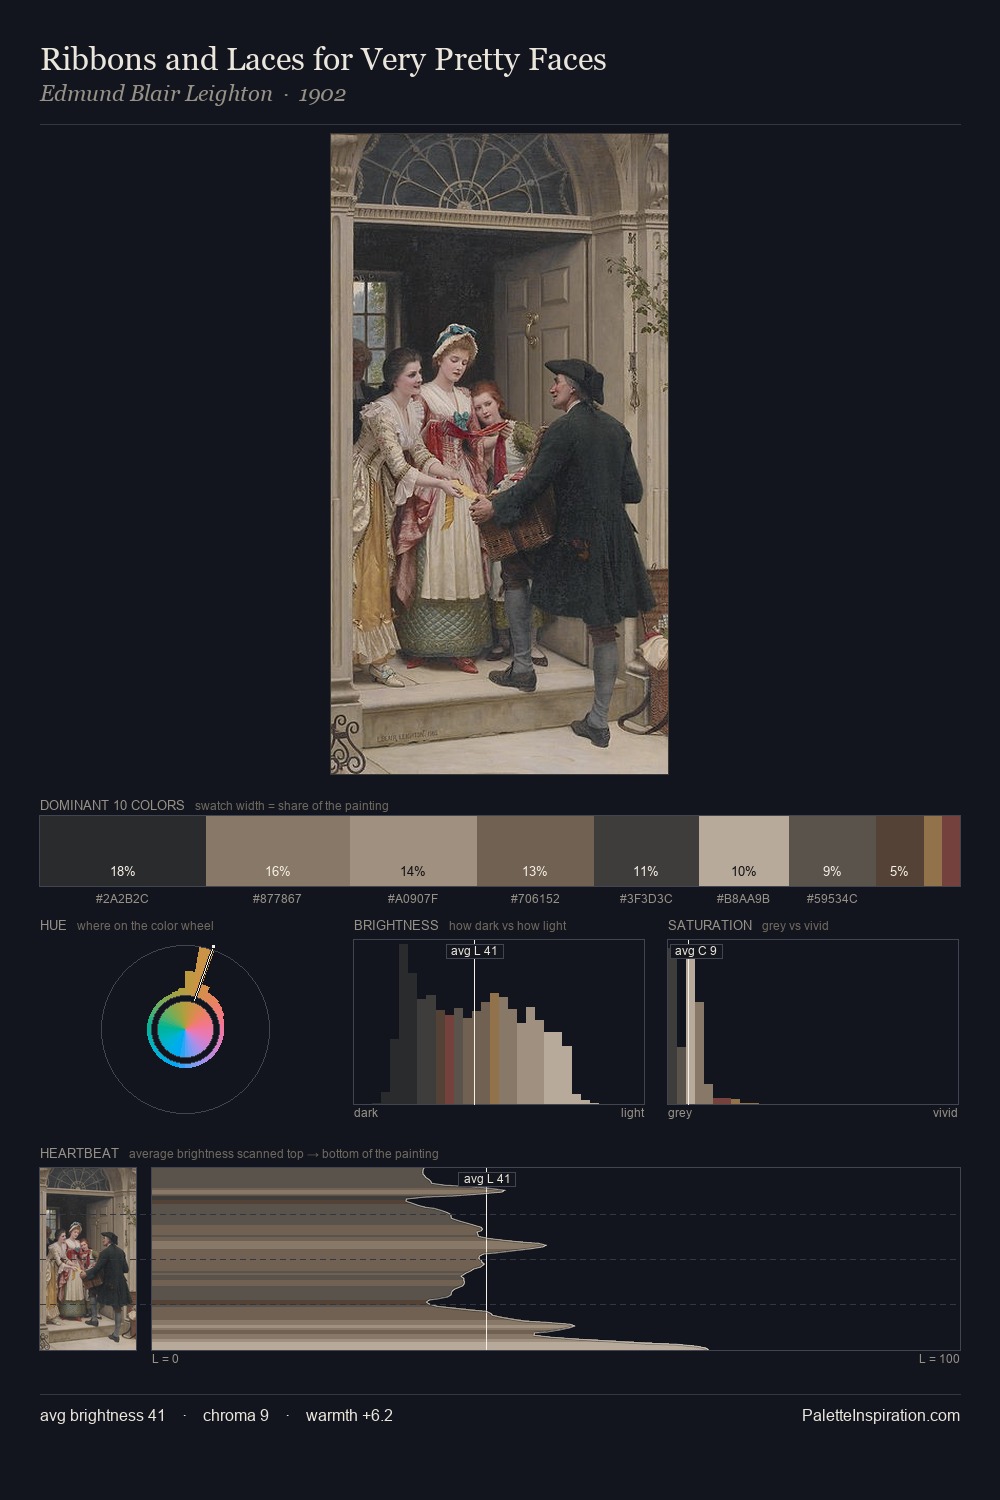Click the main painting image
This screenshot has height=1500, width=1000.
click(x=499, y=454)
